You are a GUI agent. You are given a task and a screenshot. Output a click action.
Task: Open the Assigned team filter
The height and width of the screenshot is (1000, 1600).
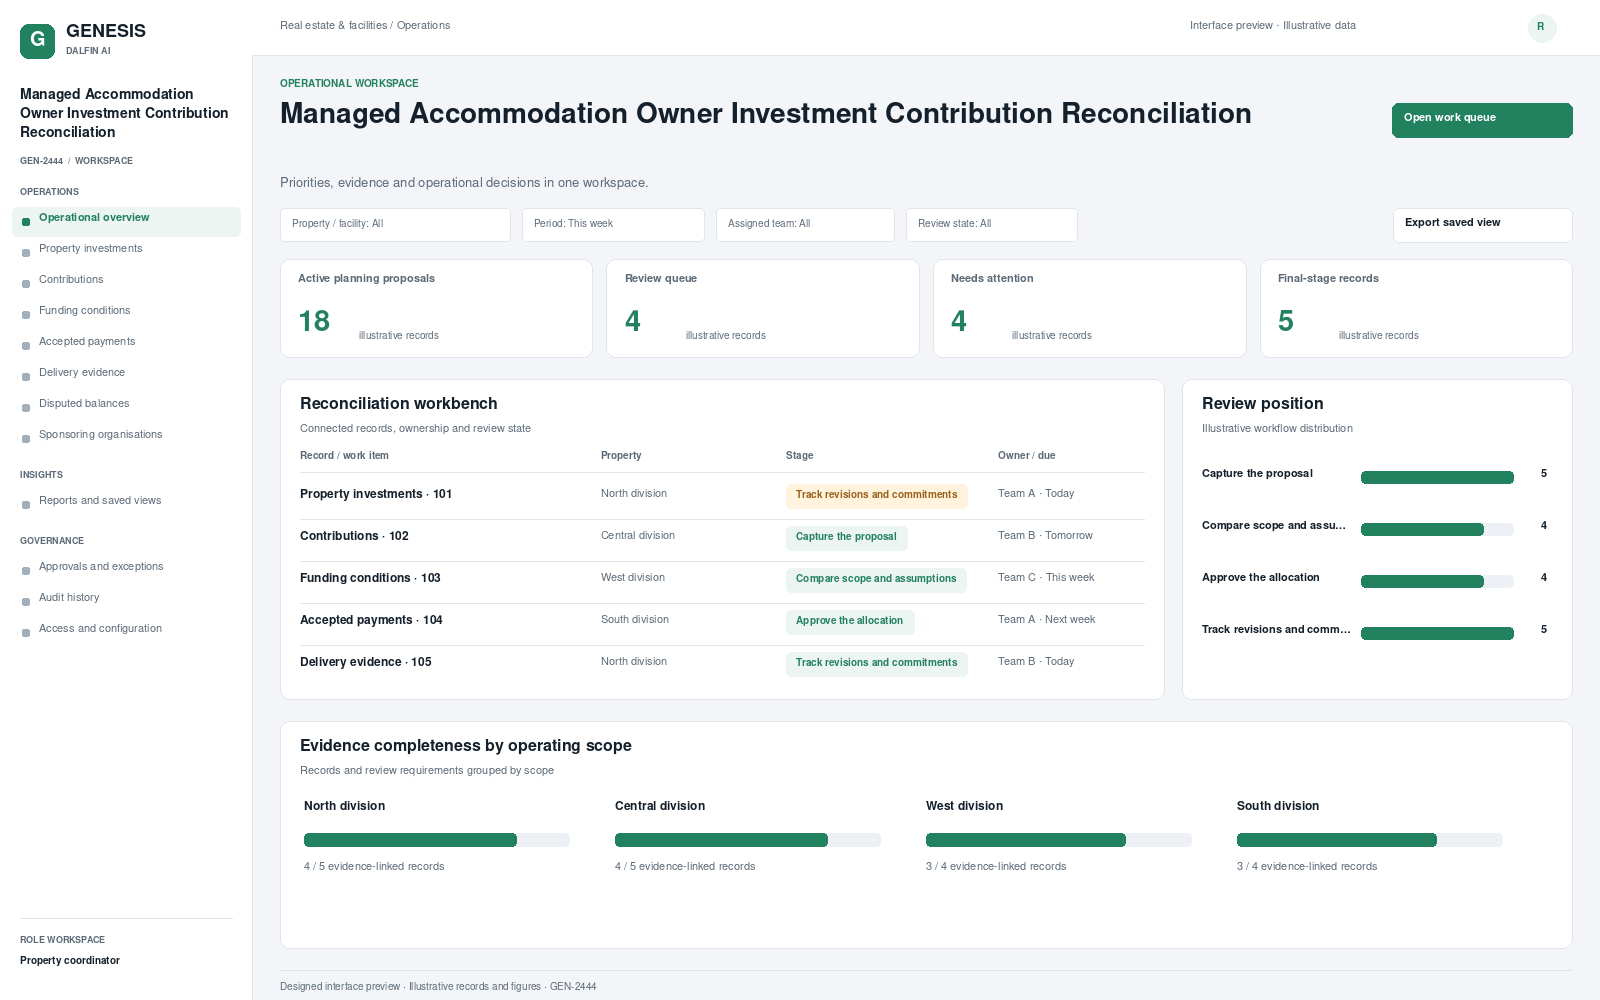[x=805, y=224]
